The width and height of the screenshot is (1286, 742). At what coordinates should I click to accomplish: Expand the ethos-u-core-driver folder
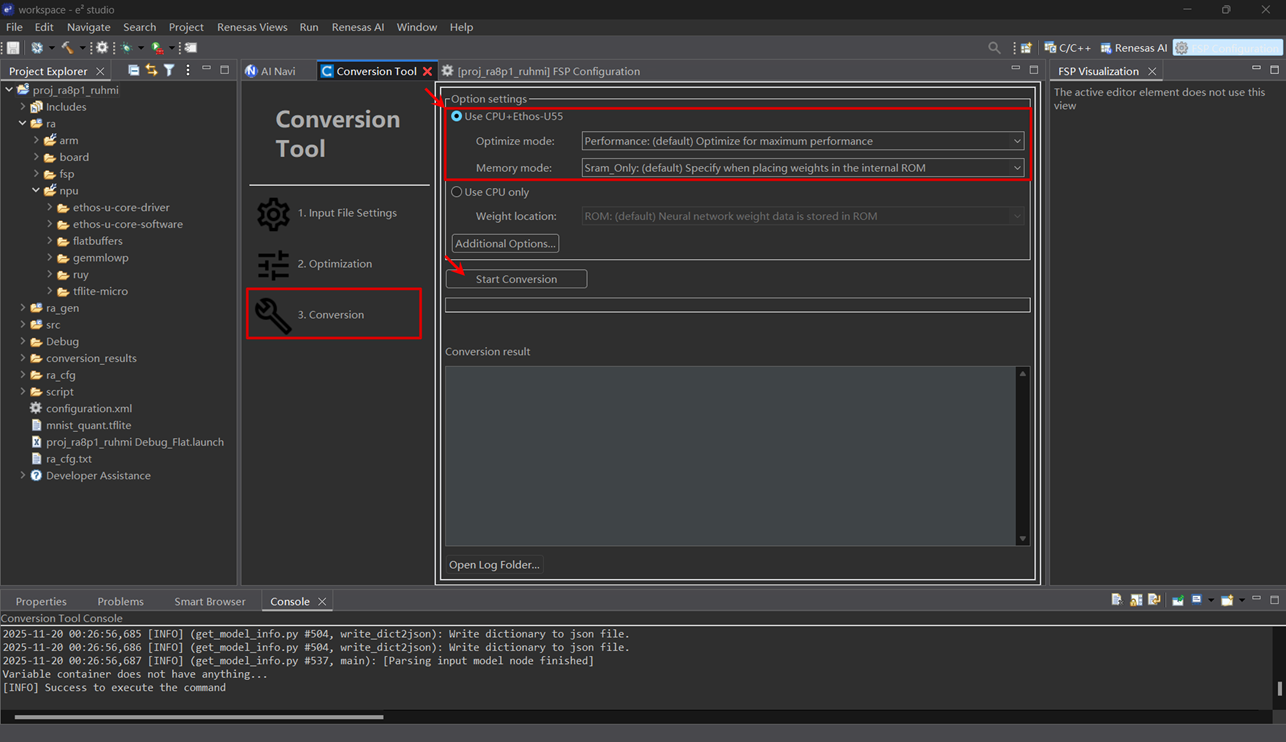point(49,207)
